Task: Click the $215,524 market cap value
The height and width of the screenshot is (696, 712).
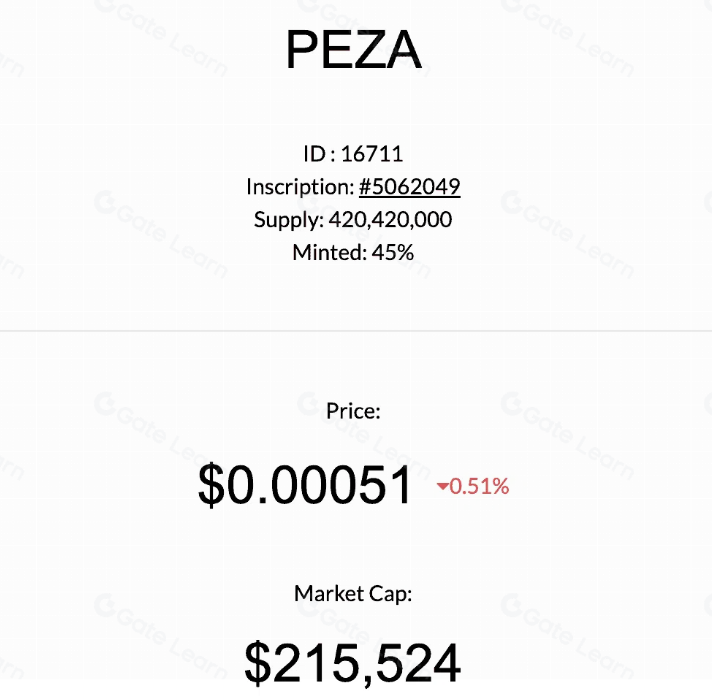Action: (353, 662)
